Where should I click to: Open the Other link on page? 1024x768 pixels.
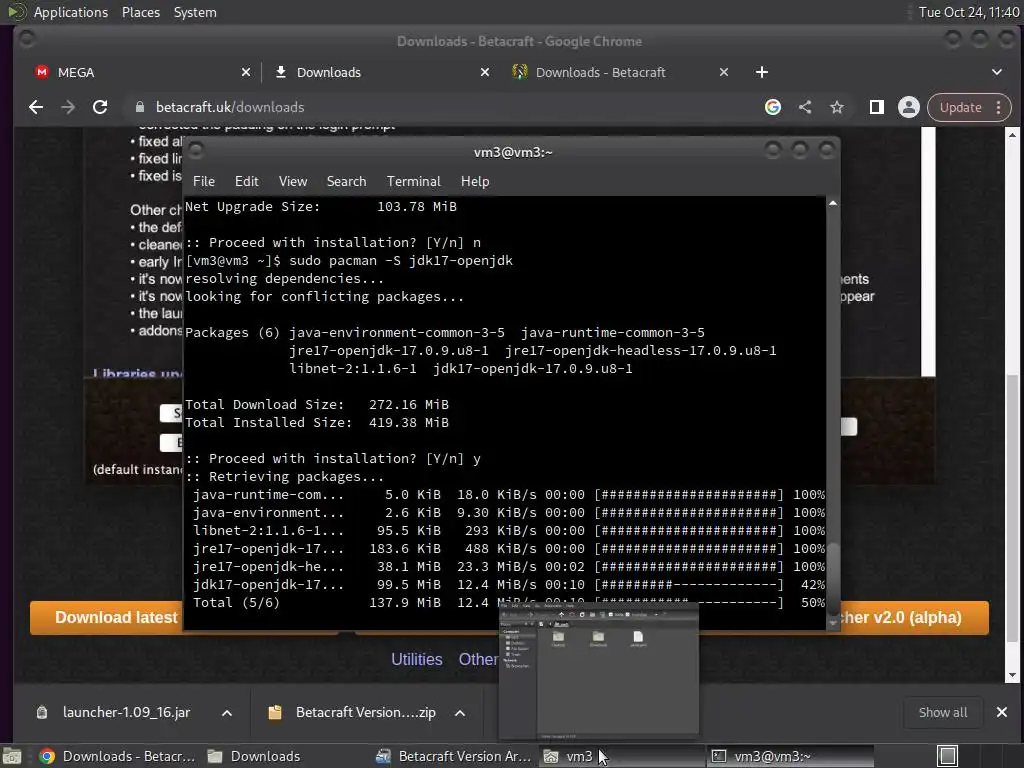pyautogui.click(x=478, y=660)
